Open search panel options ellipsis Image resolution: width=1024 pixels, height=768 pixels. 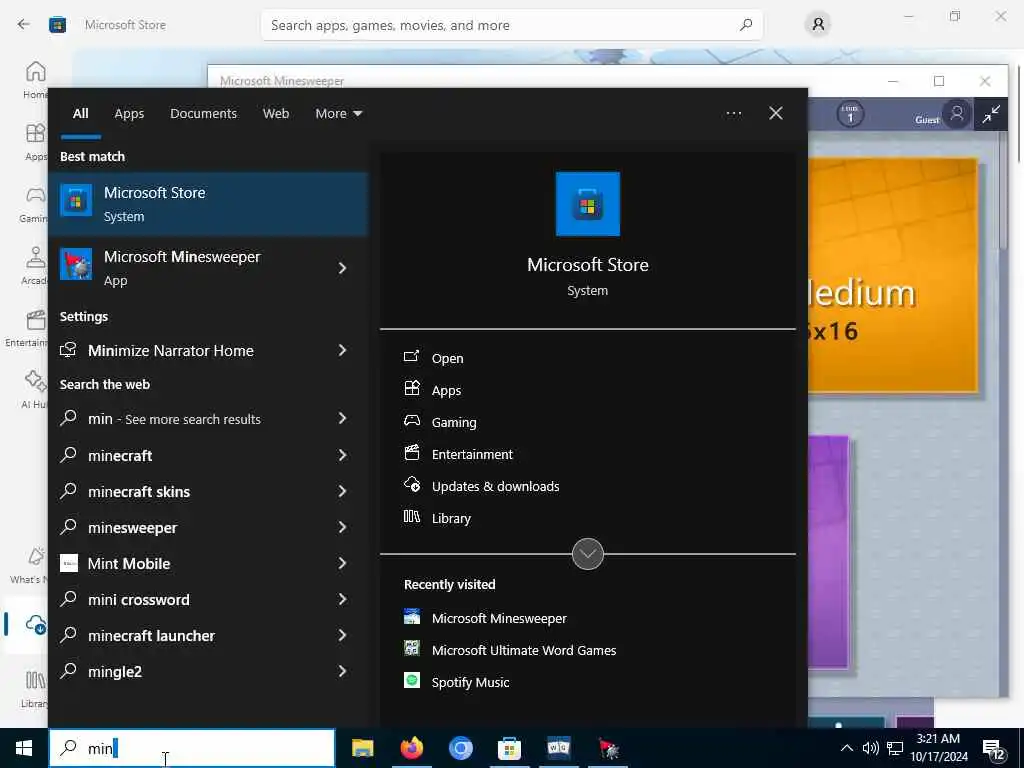734,114
